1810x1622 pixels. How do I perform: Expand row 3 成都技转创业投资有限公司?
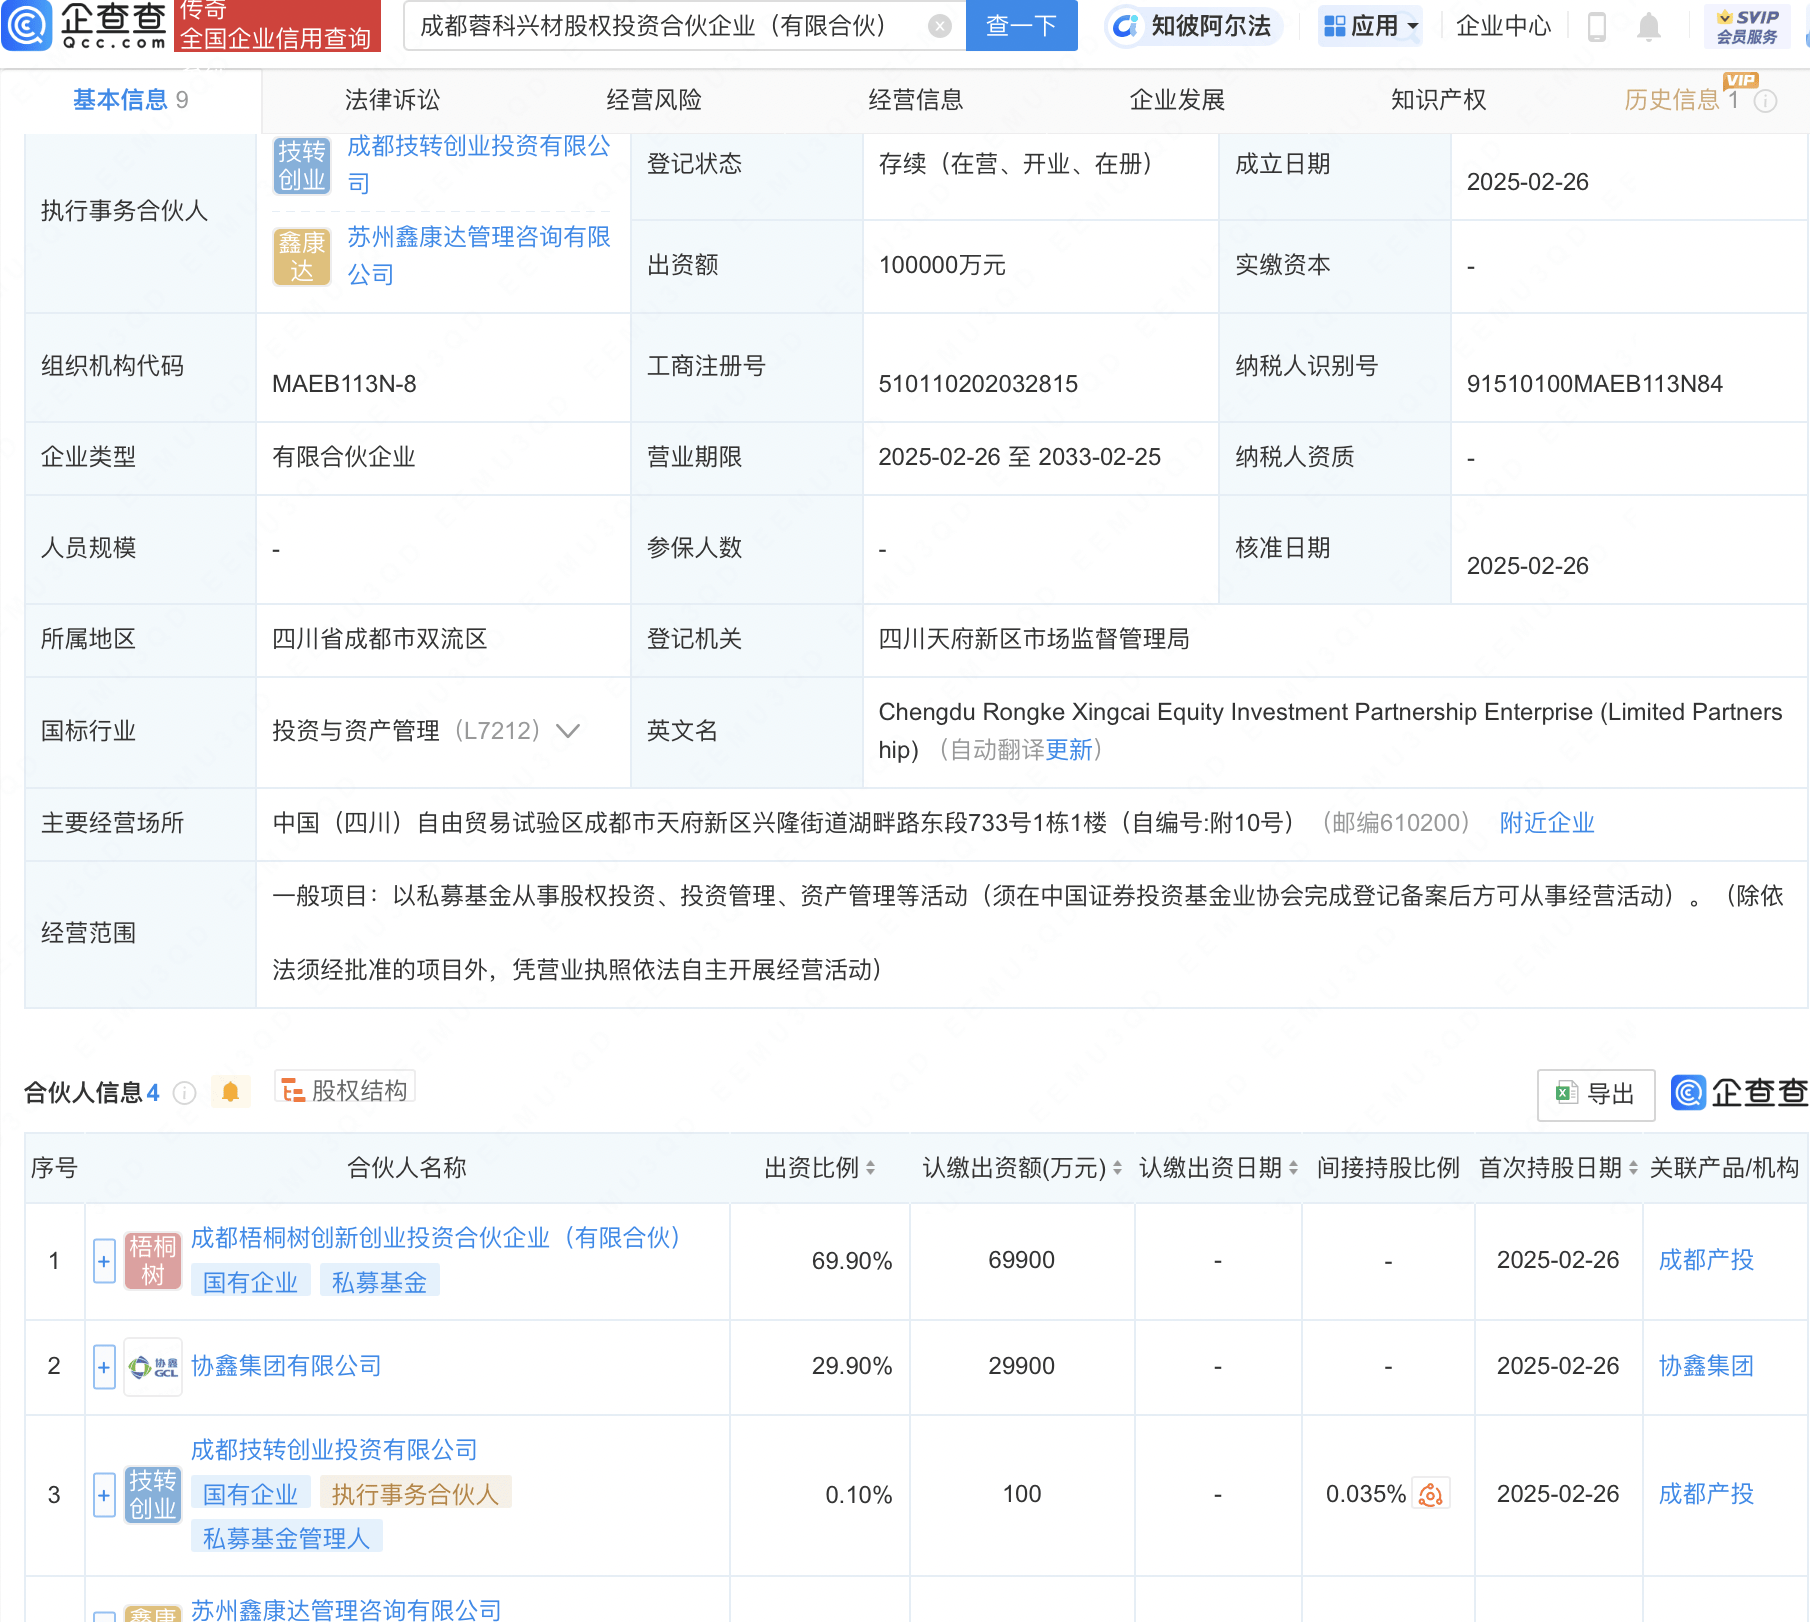(104, 1495)
